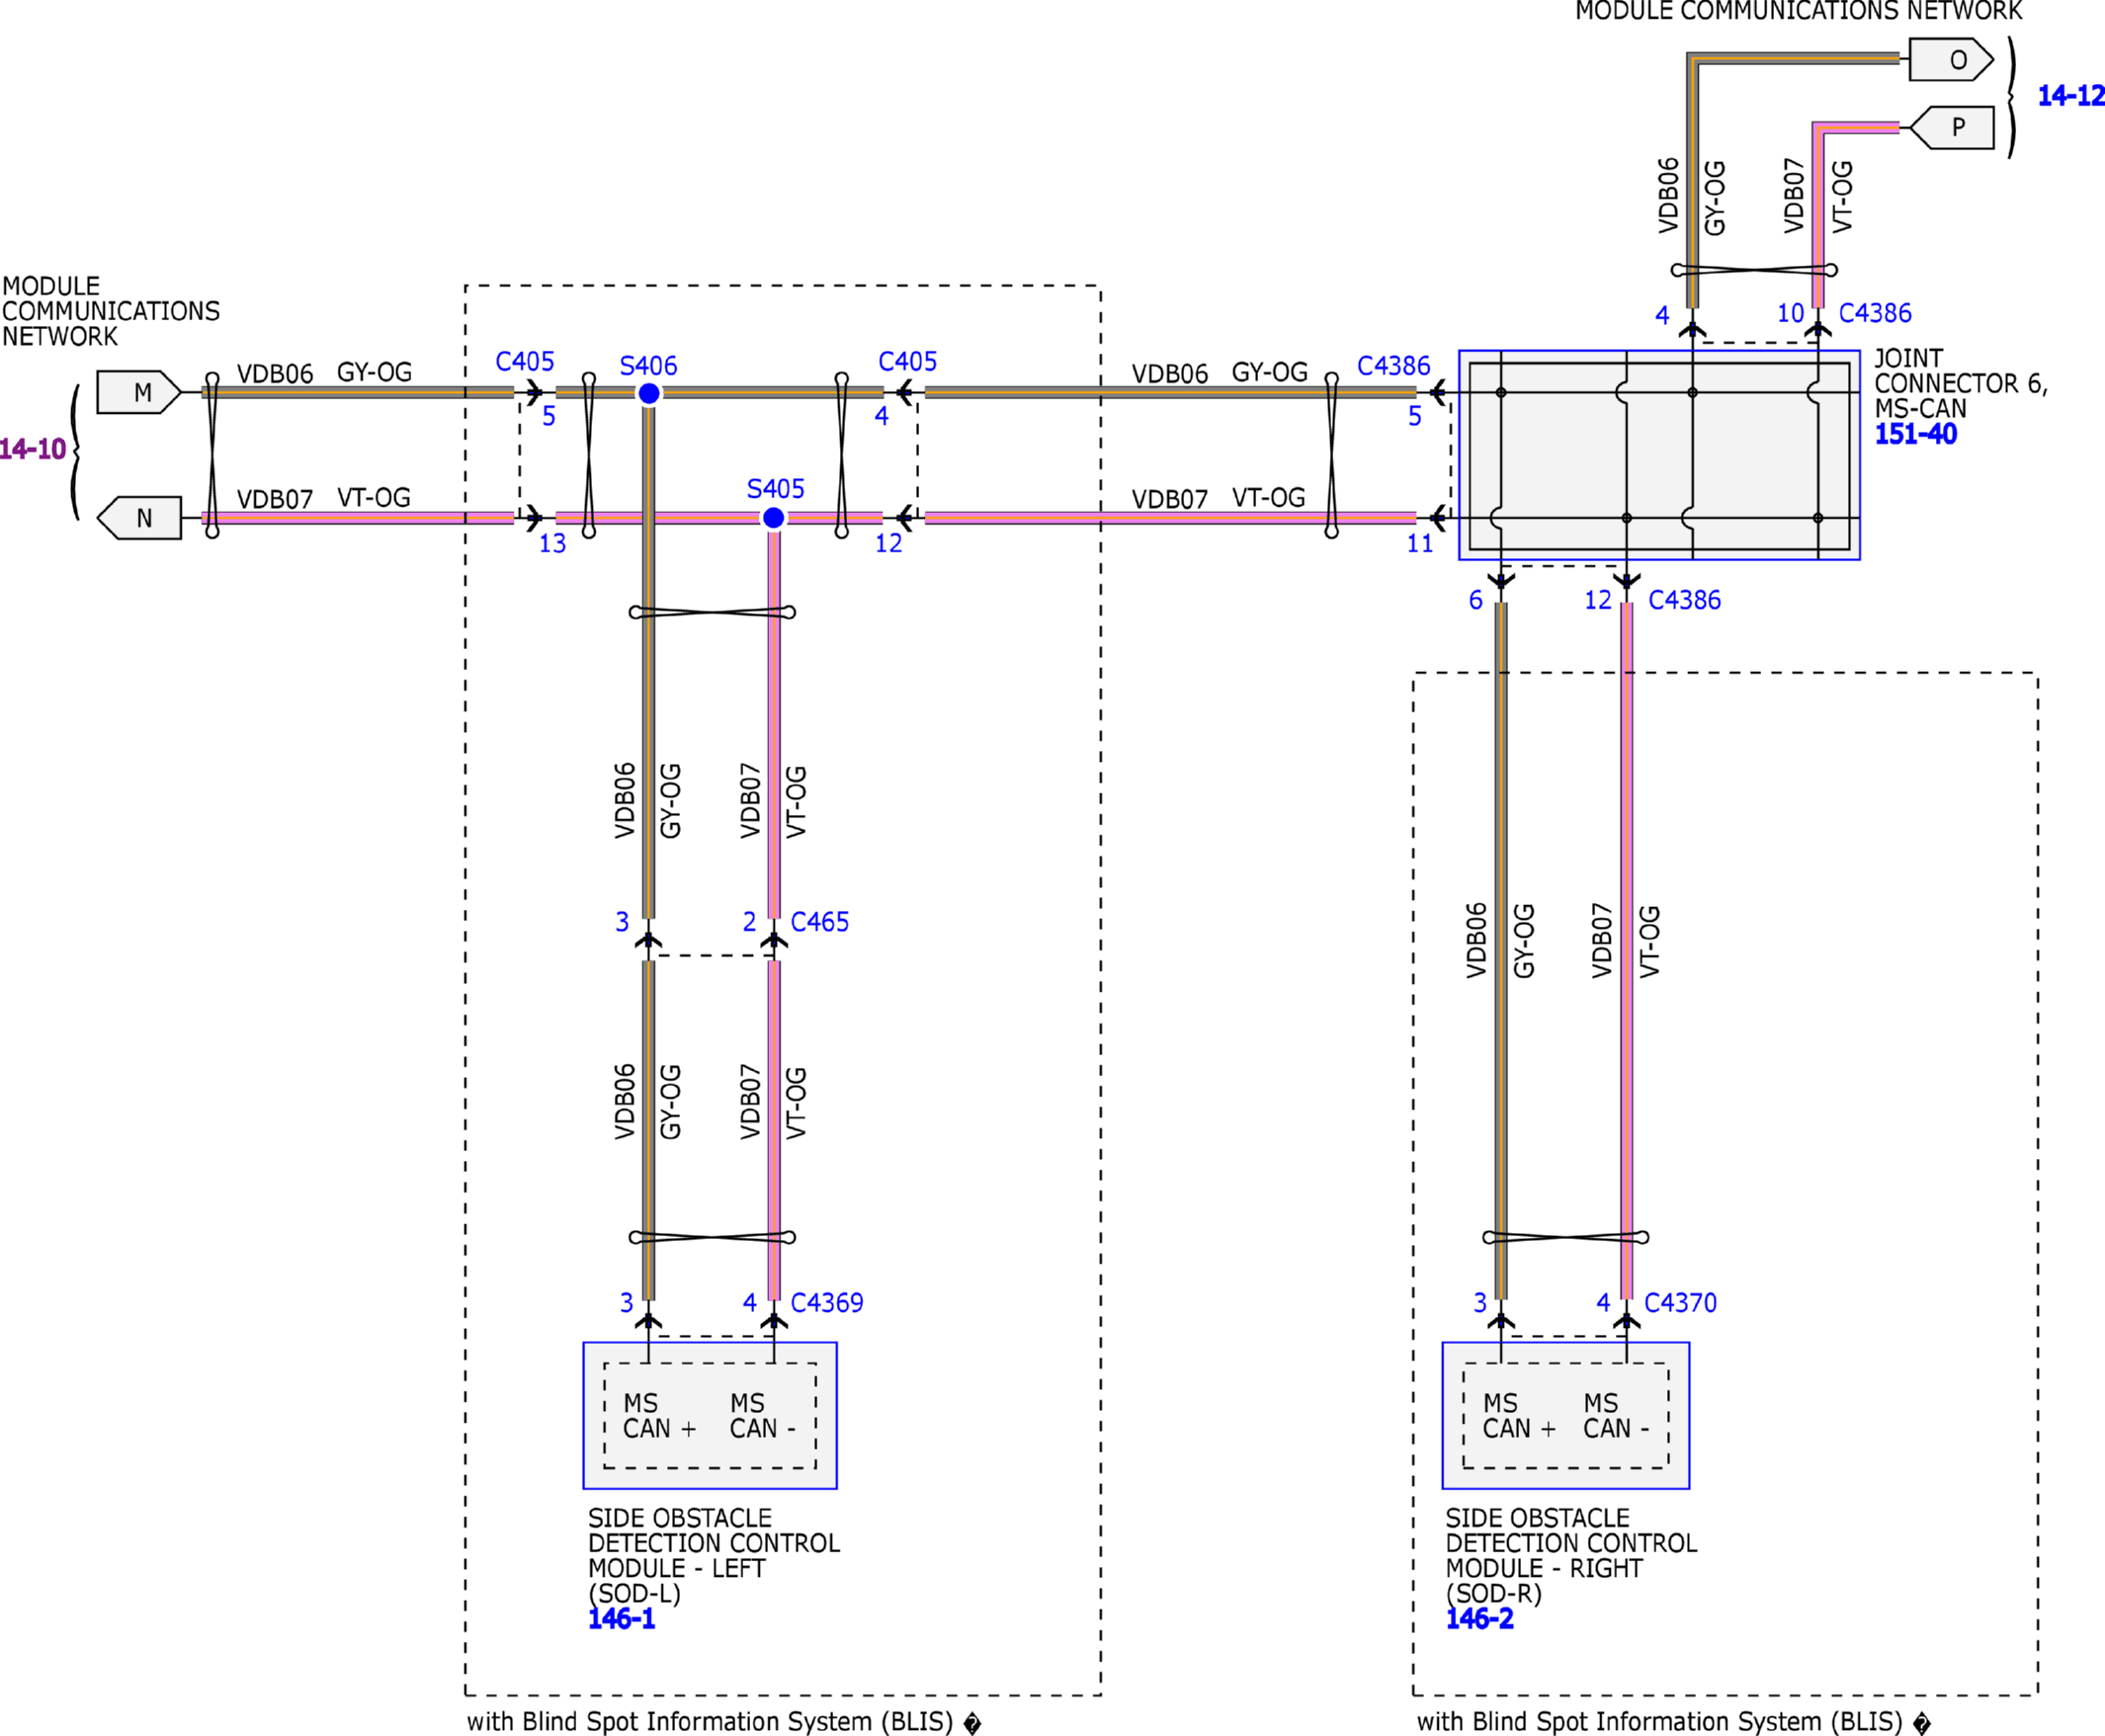Open page reference link 14-10
2105x1736 pixels.
[32, 449]
